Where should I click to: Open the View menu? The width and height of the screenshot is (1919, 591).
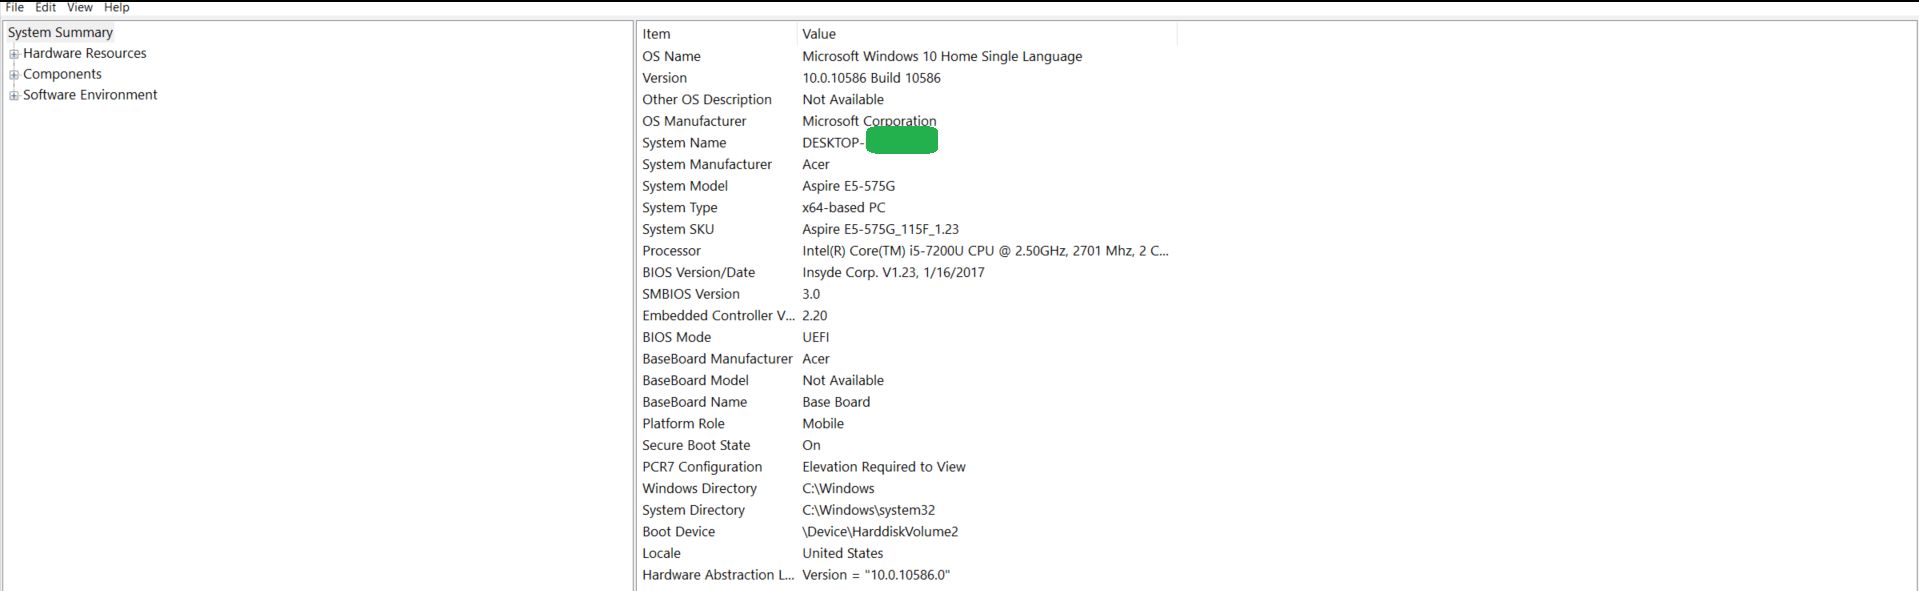[80, 7]
